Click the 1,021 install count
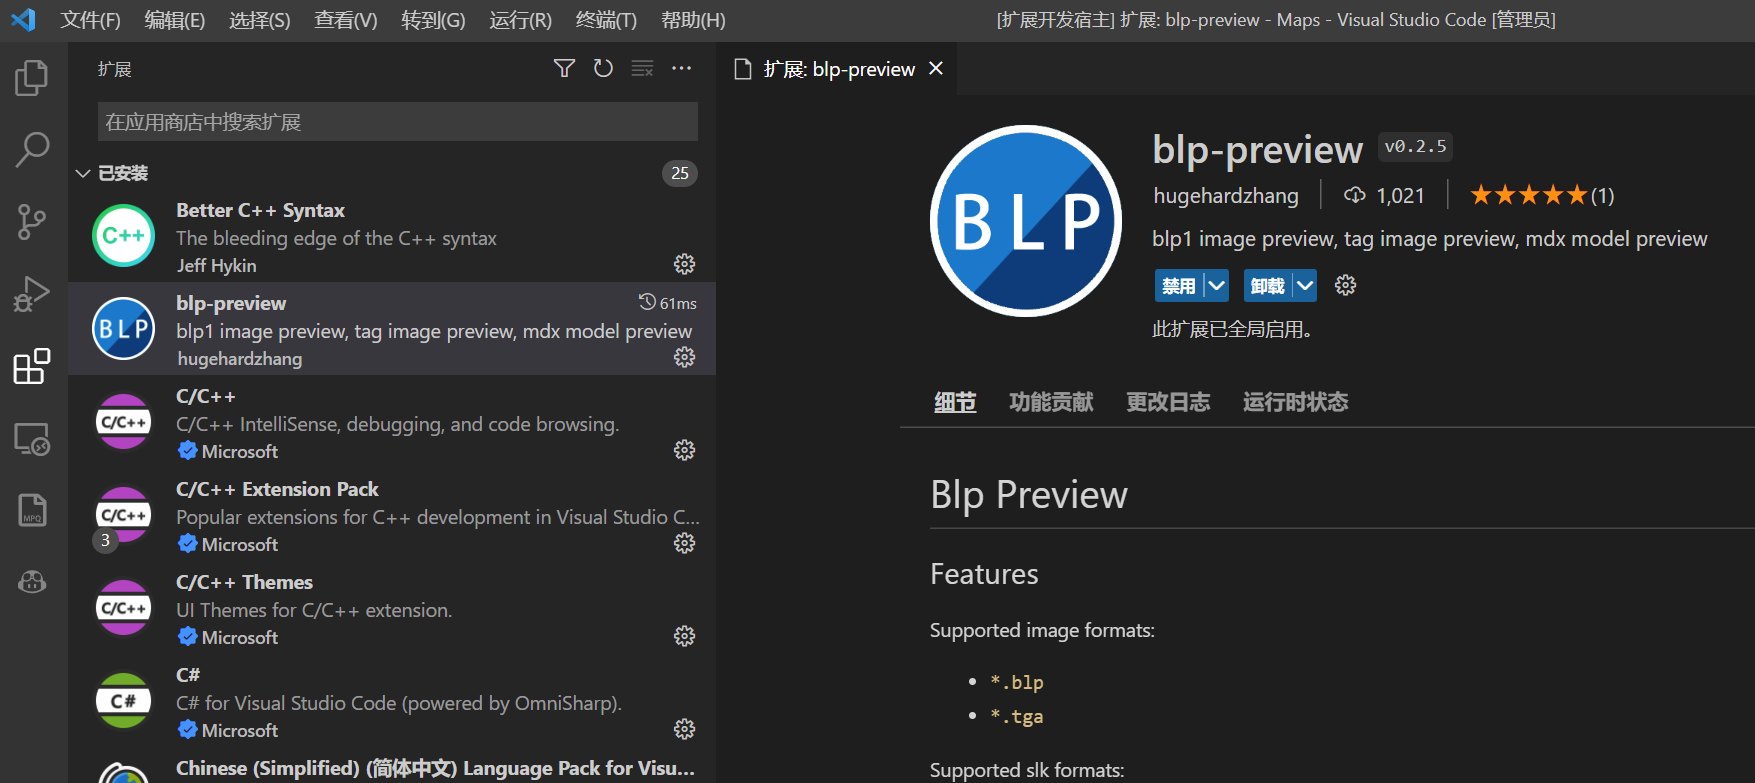The width and height of the screenshot is (1755, 783). [1400, 196]
